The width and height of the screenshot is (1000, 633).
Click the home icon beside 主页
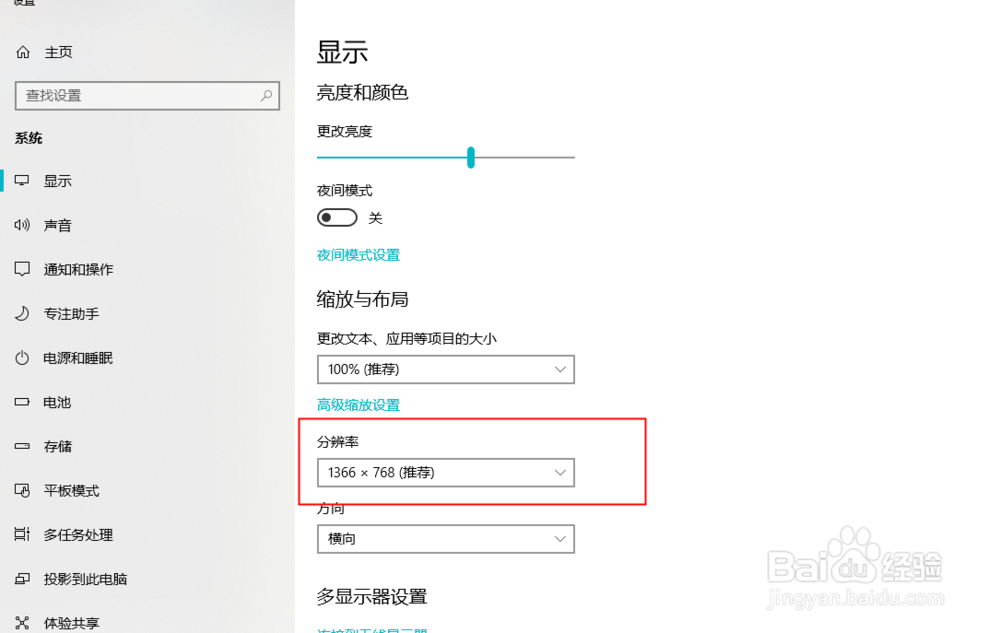(x=23, y=52)
